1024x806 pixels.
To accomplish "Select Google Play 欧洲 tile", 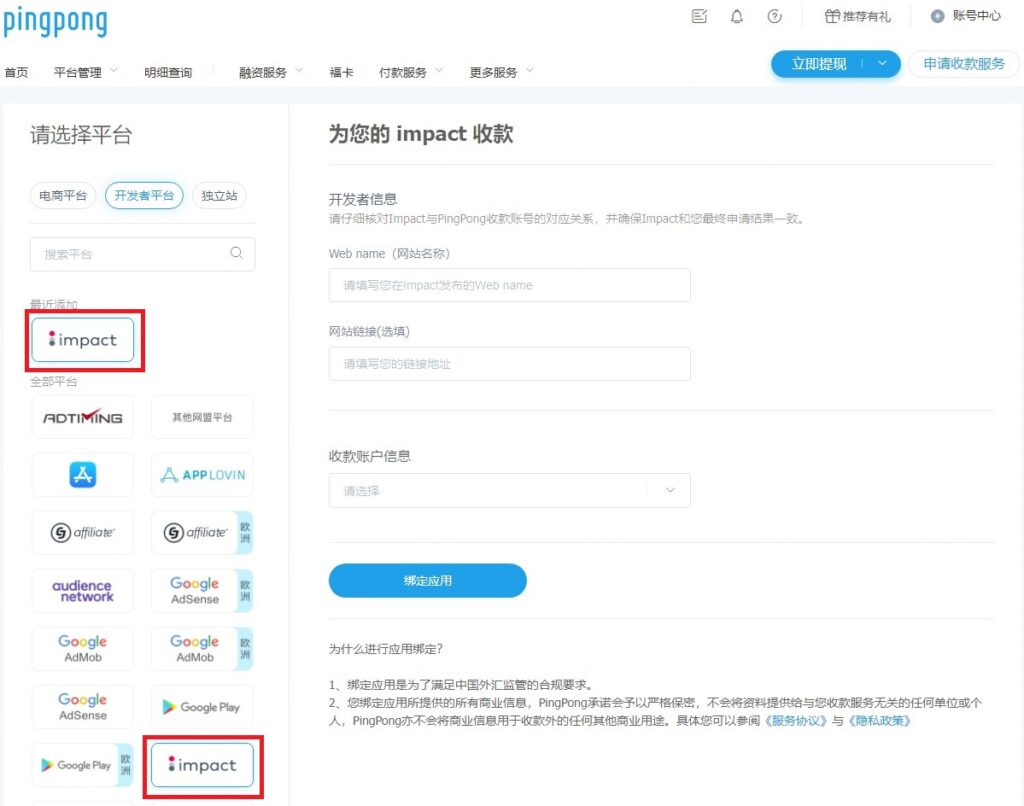I will [83, 765].
